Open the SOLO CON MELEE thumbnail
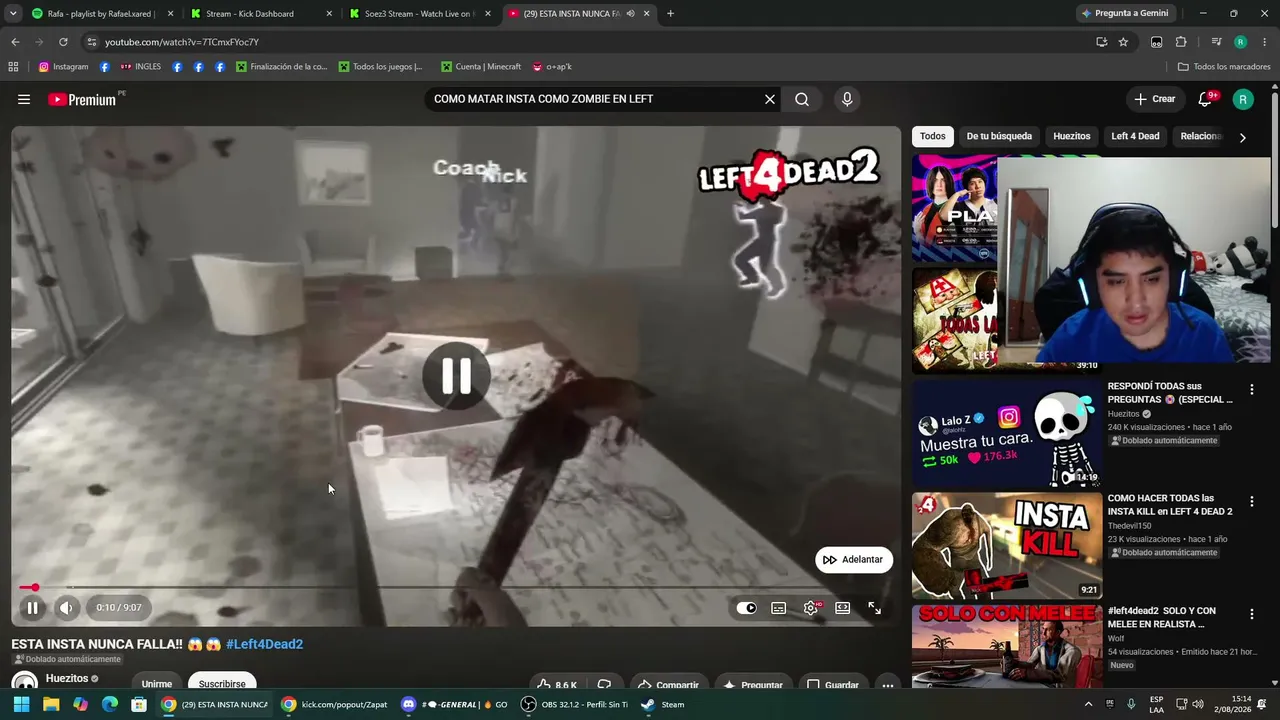Screen dimensions: 1280x720 click(x=1007, y=647)
